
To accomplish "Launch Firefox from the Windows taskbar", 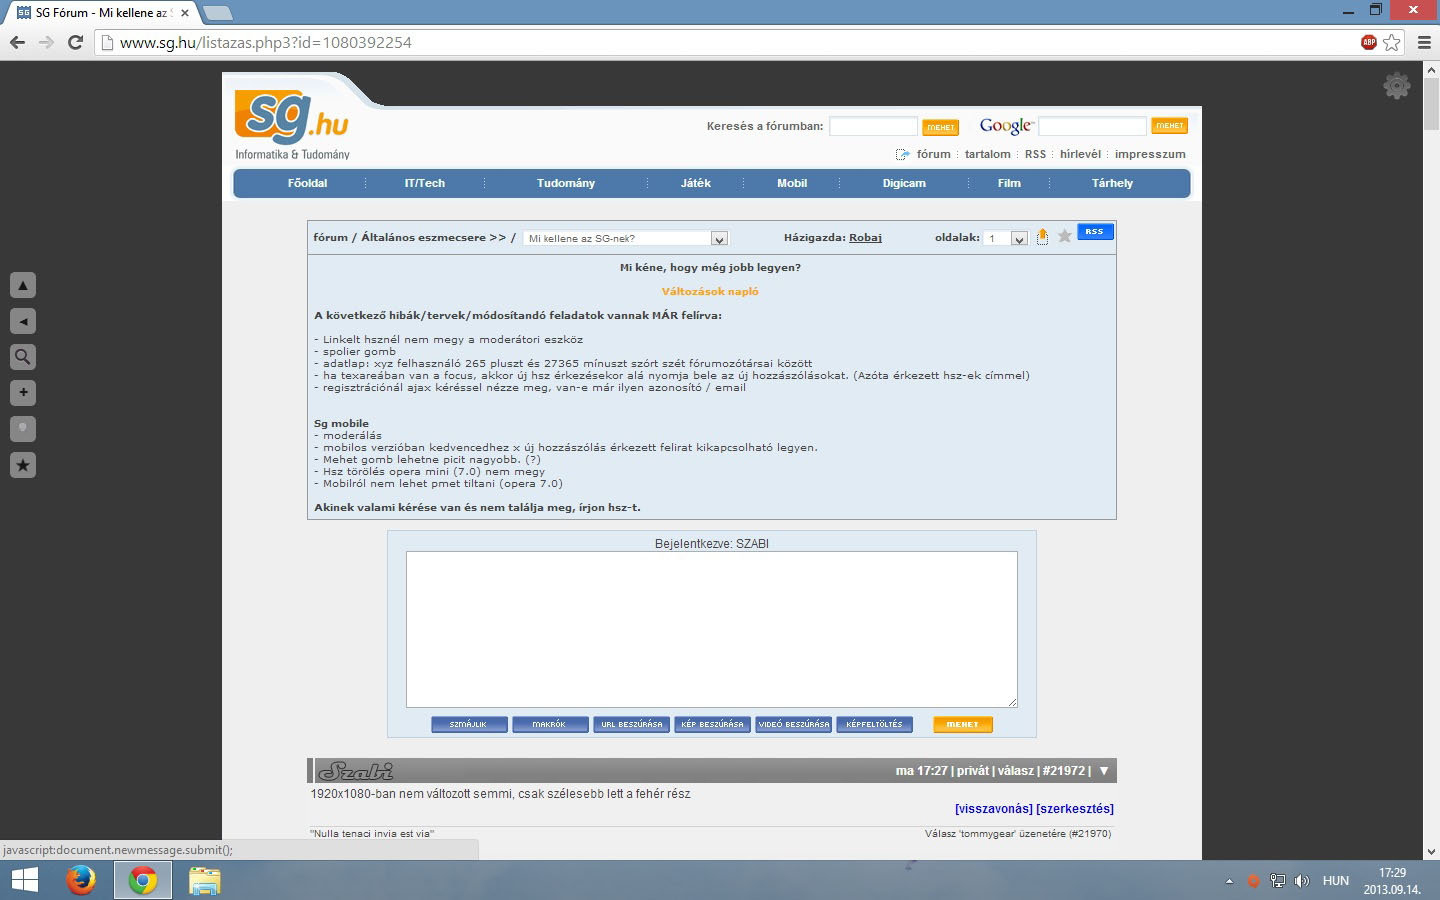I will (x=81, y=880).
